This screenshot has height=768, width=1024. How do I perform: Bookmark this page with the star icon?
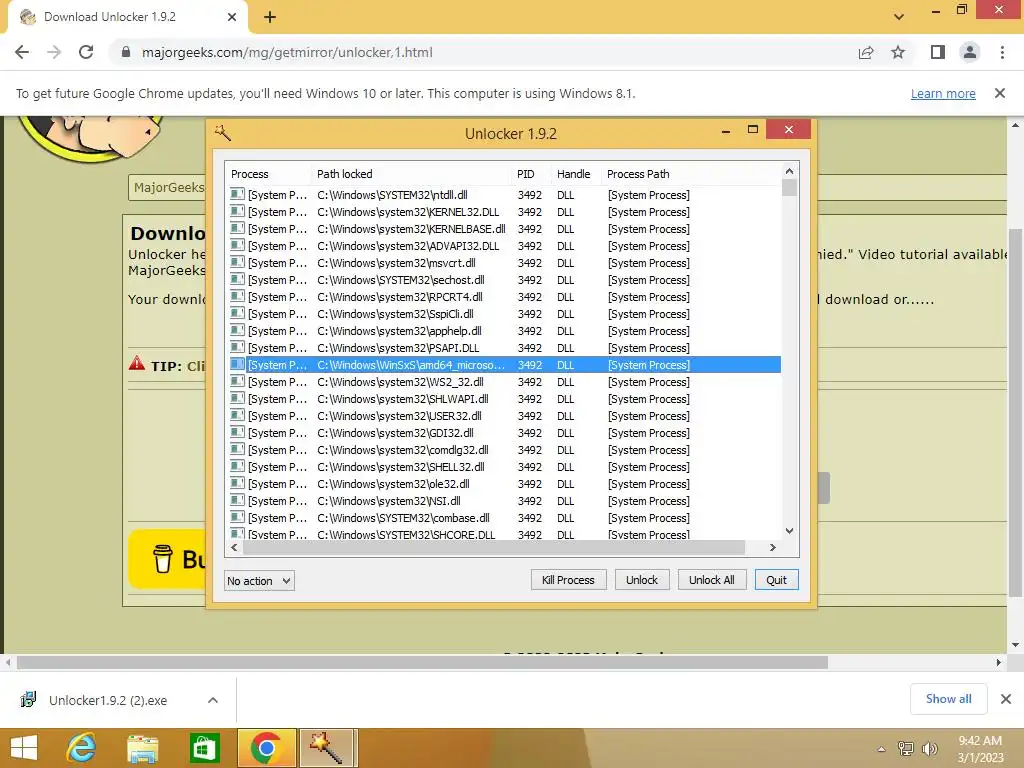click(x=898, y=52)
